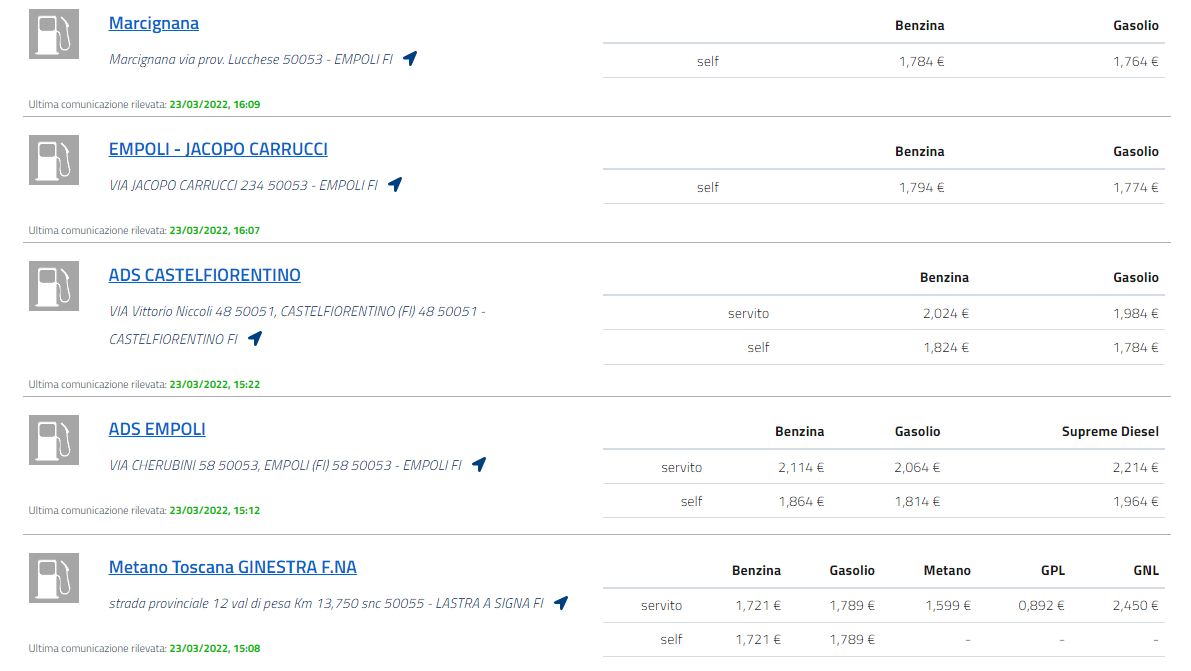Screen dimensions: 1191x671
Task: Click Marcignana self Benzina price 1,784 €
Action: point(921,61)
